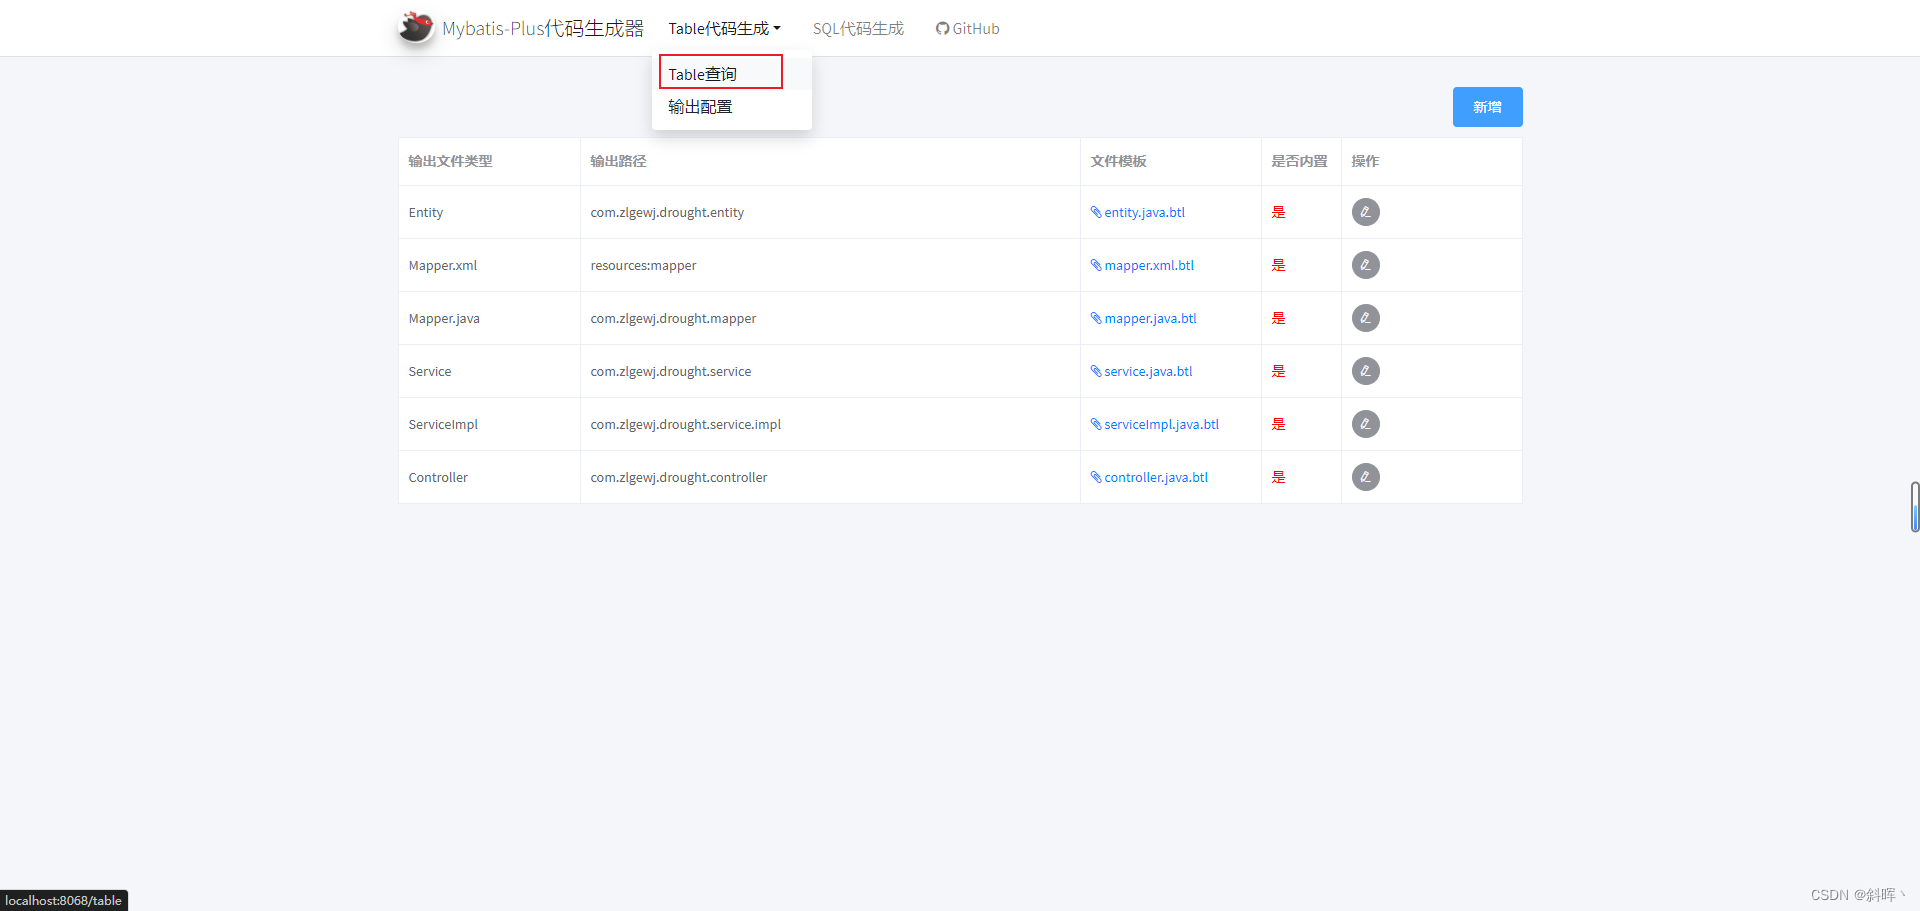
Task: Open the service.java.btl template link
Action: pos(1146,371)
